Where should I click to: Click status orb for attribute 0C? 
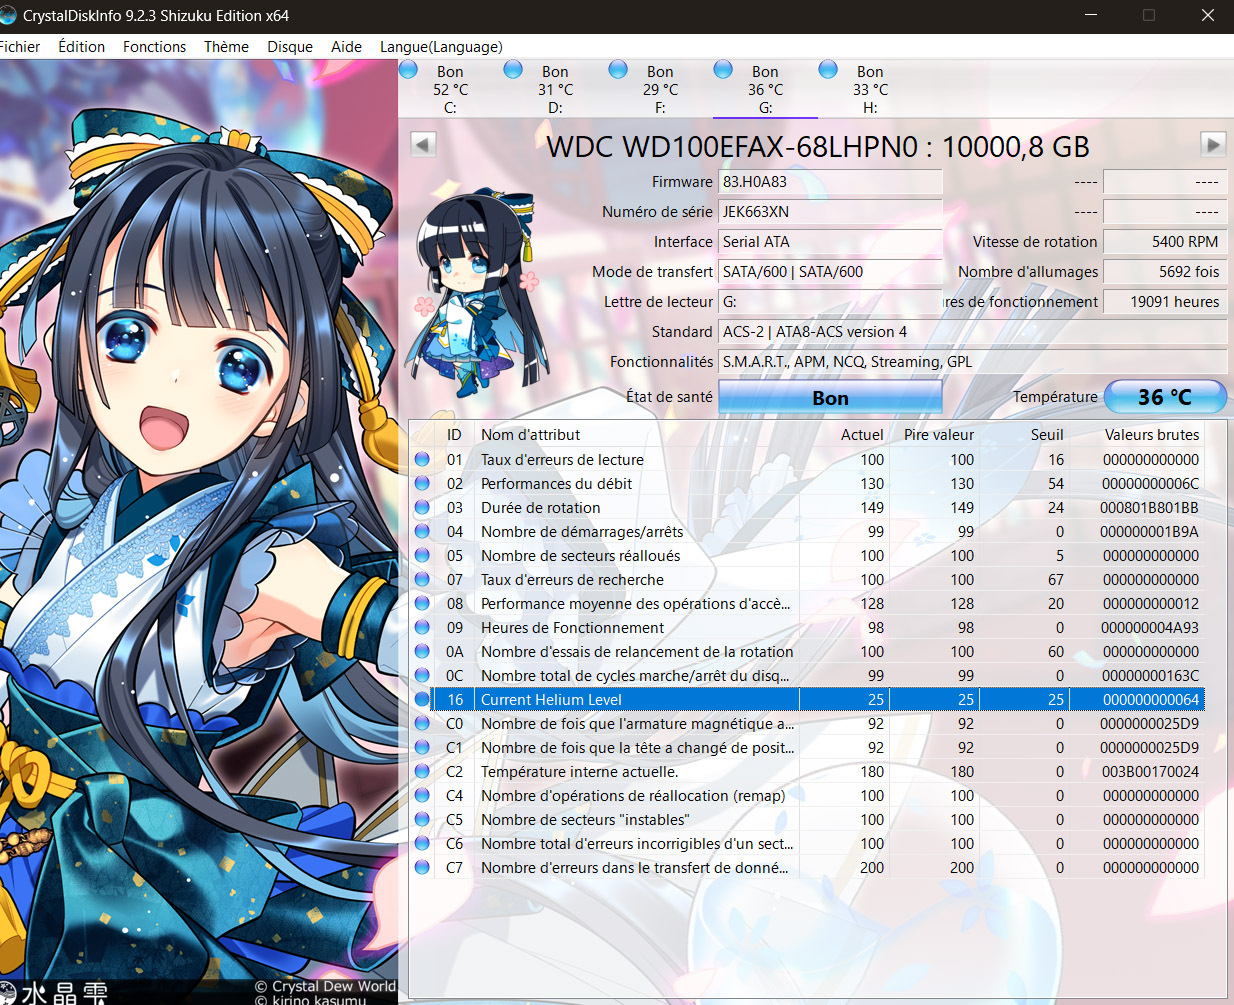click(422, 675)
